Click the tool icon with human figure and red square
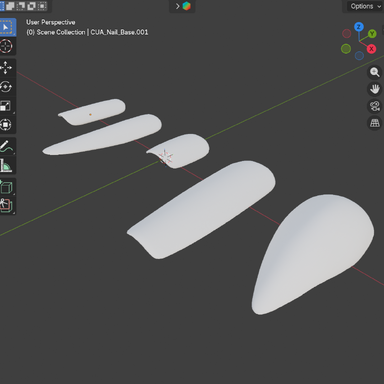 pyautogui.click(x=7, y=206)
